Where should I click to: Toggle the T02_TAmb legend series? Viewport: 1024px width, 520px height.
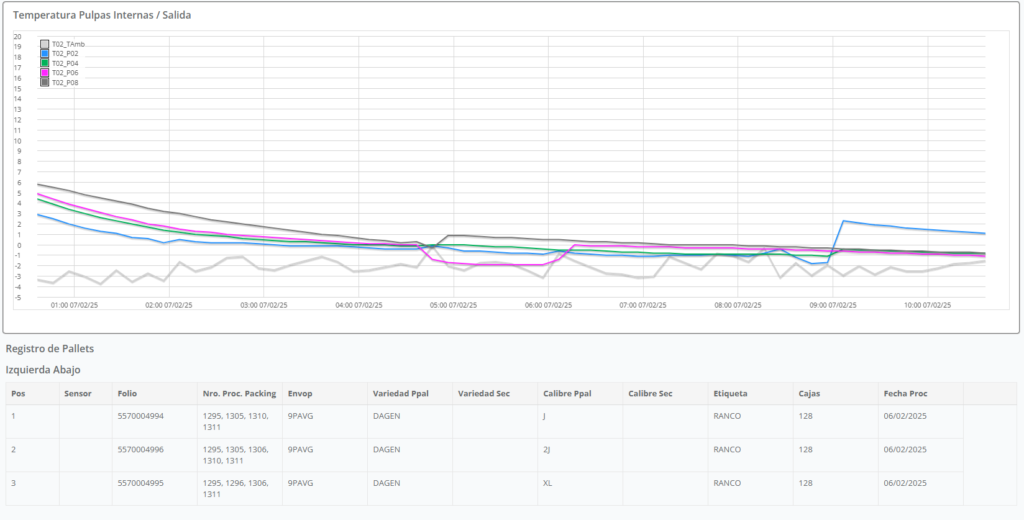click(x=68, y=44)
